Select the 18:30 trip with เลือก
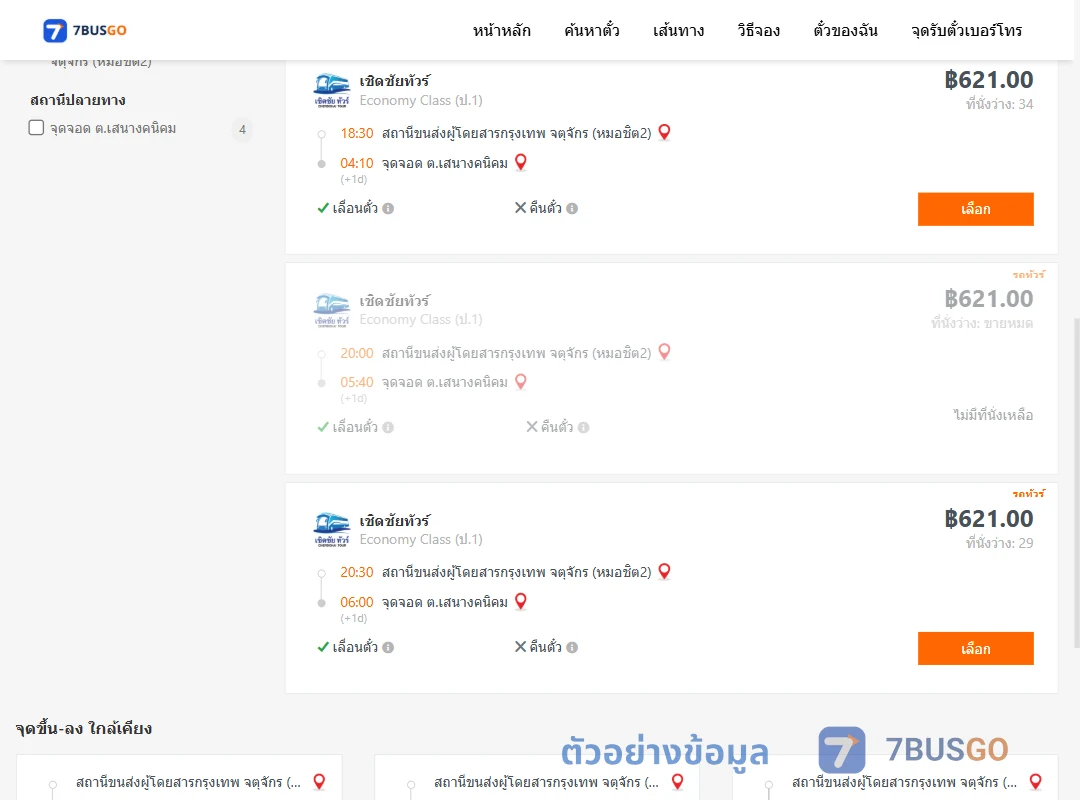This screenshot has width=1080, height=800. pyautogui.click(x=975, y=209)
